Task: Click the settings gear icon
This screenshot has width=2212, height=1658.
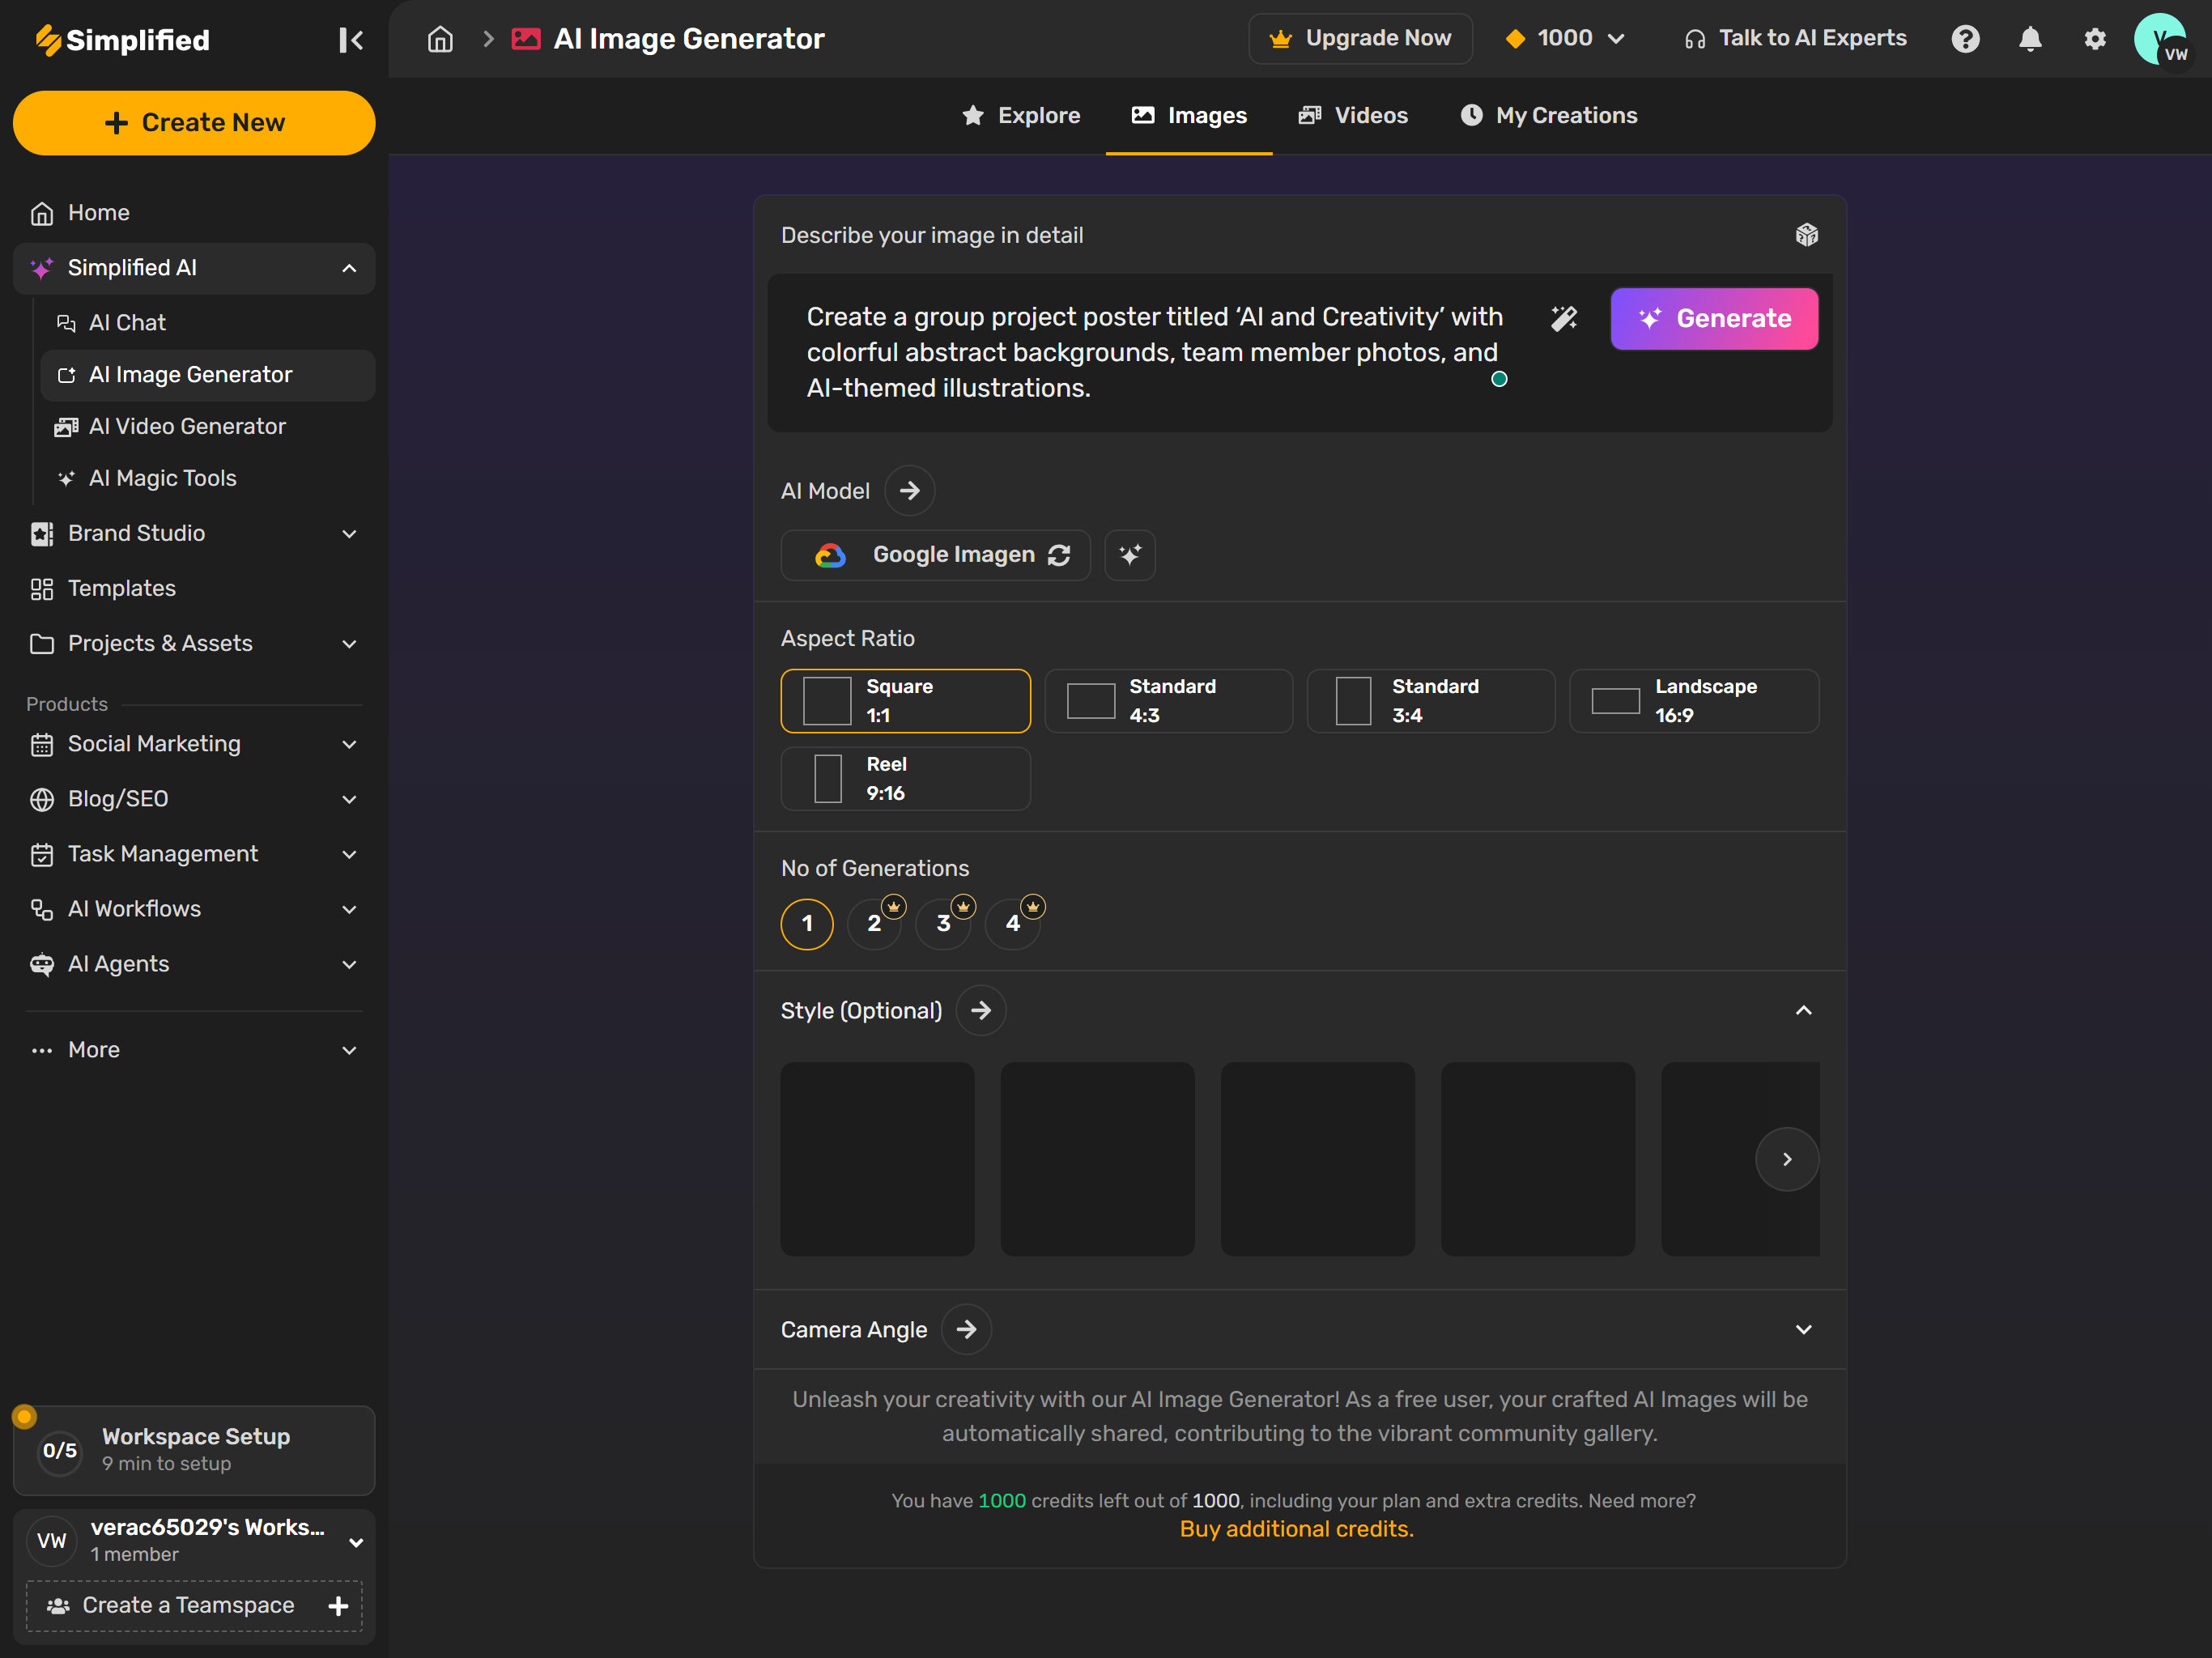Action: point(2094,39)
